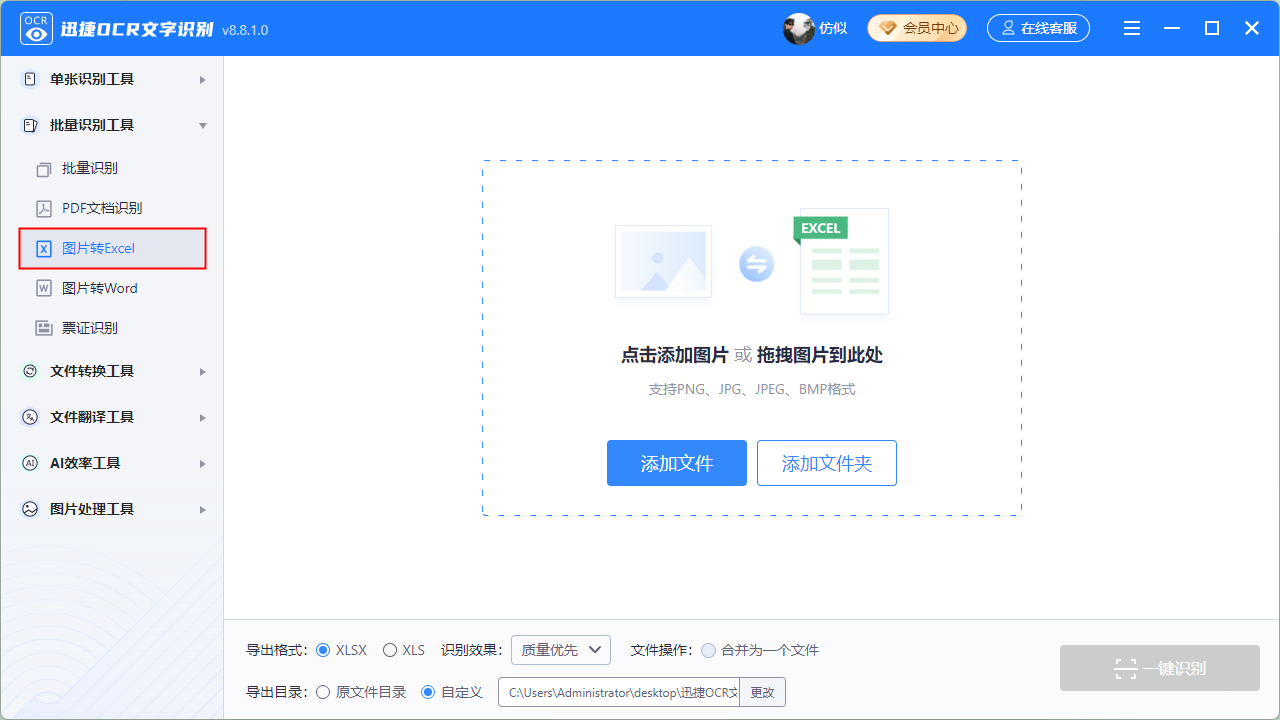The image size is (1280, 720).
Task: Click the image placeholder illustration
Action: pos(663,262)
